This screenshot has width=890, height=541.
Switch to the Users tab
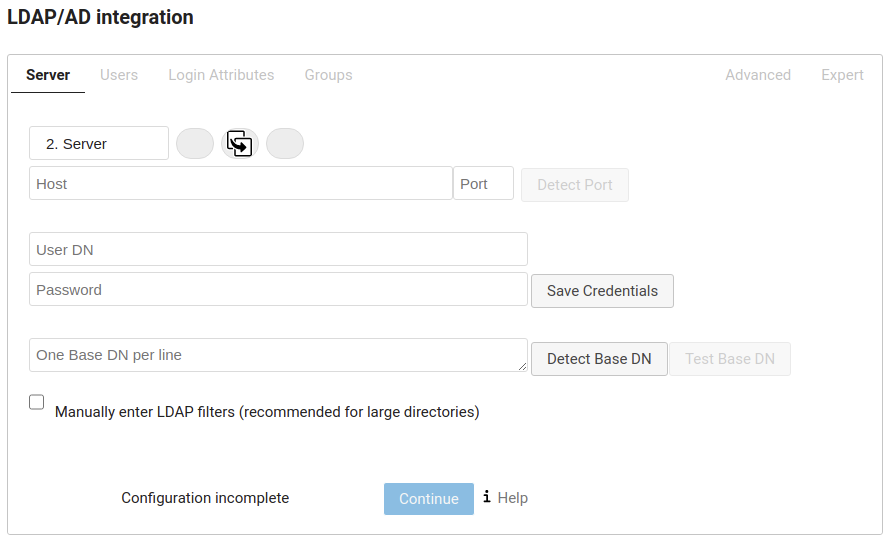[x=119, y=75]
